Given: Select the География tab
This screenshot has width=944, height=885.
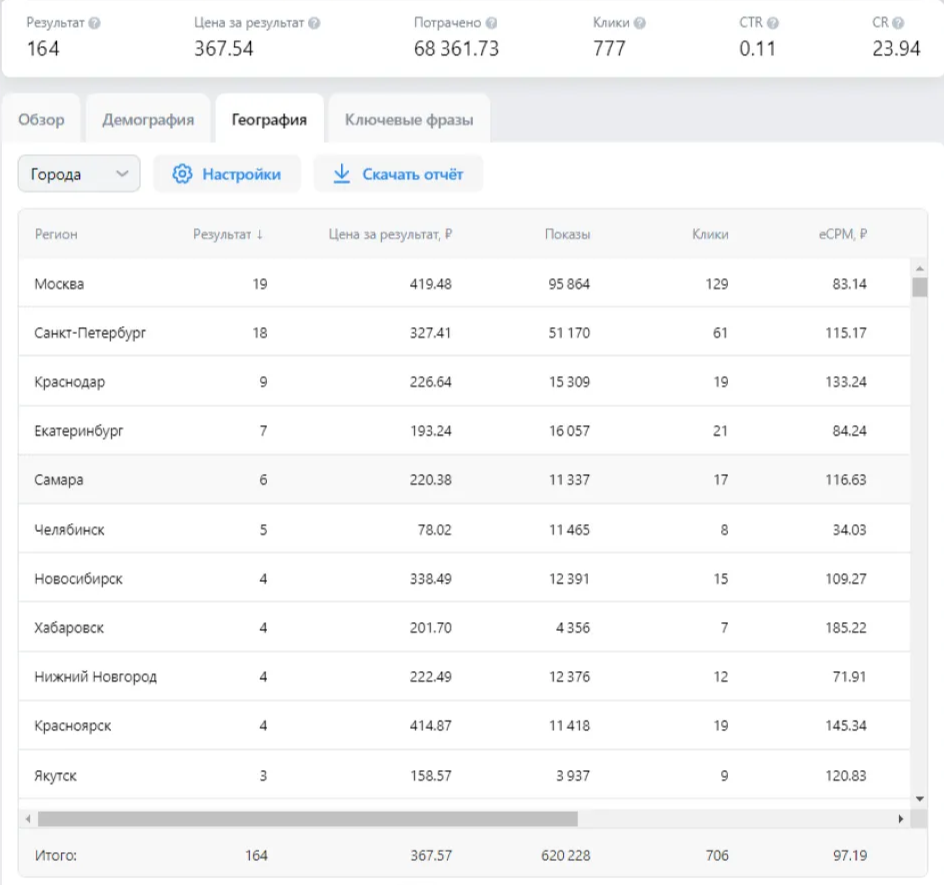Looking at the screenshot, I should [x=269, y=120].
